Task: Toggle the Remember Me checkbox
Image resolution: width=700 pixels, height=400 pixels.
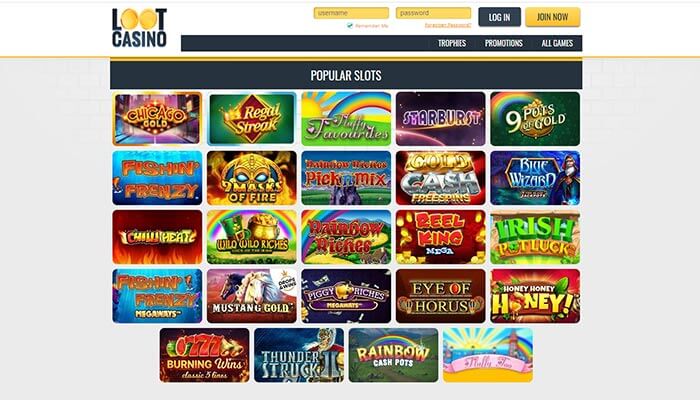Action: point(350,26)
